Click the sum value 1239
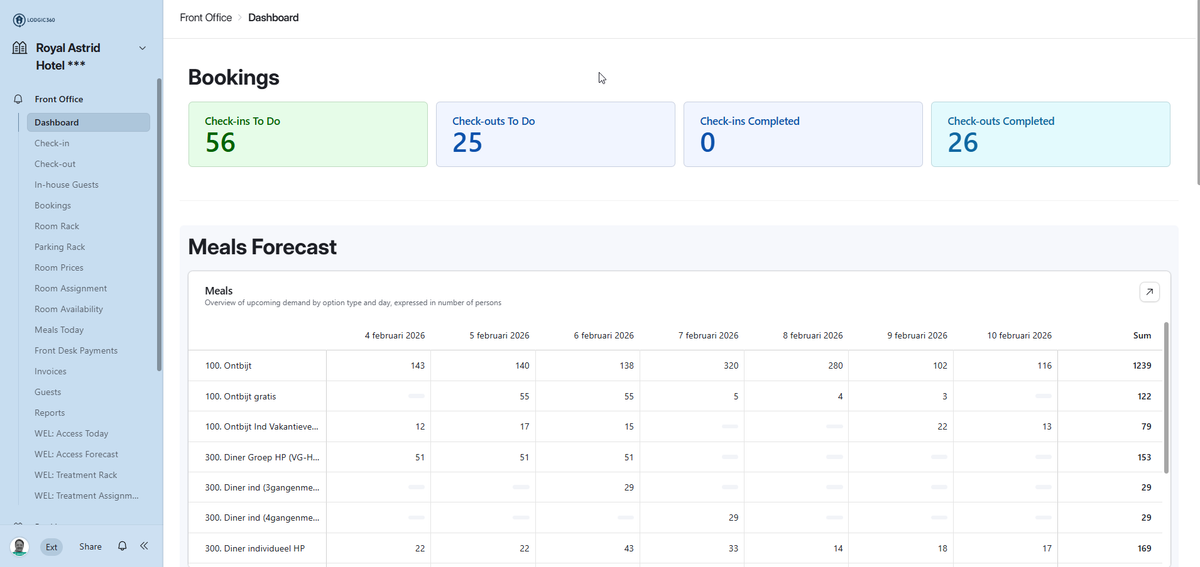 (x=1141, y=366)
